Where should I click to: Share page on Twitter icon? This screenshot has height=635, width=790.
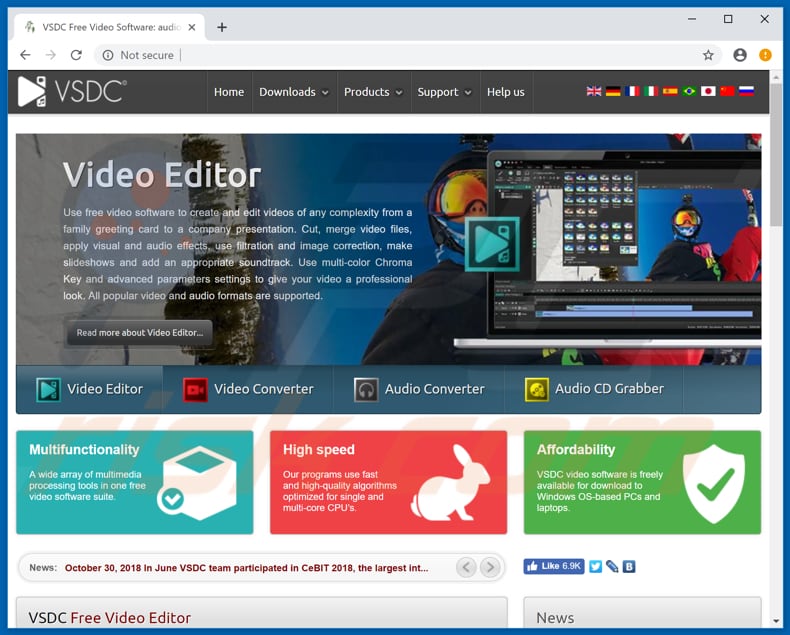596,566
